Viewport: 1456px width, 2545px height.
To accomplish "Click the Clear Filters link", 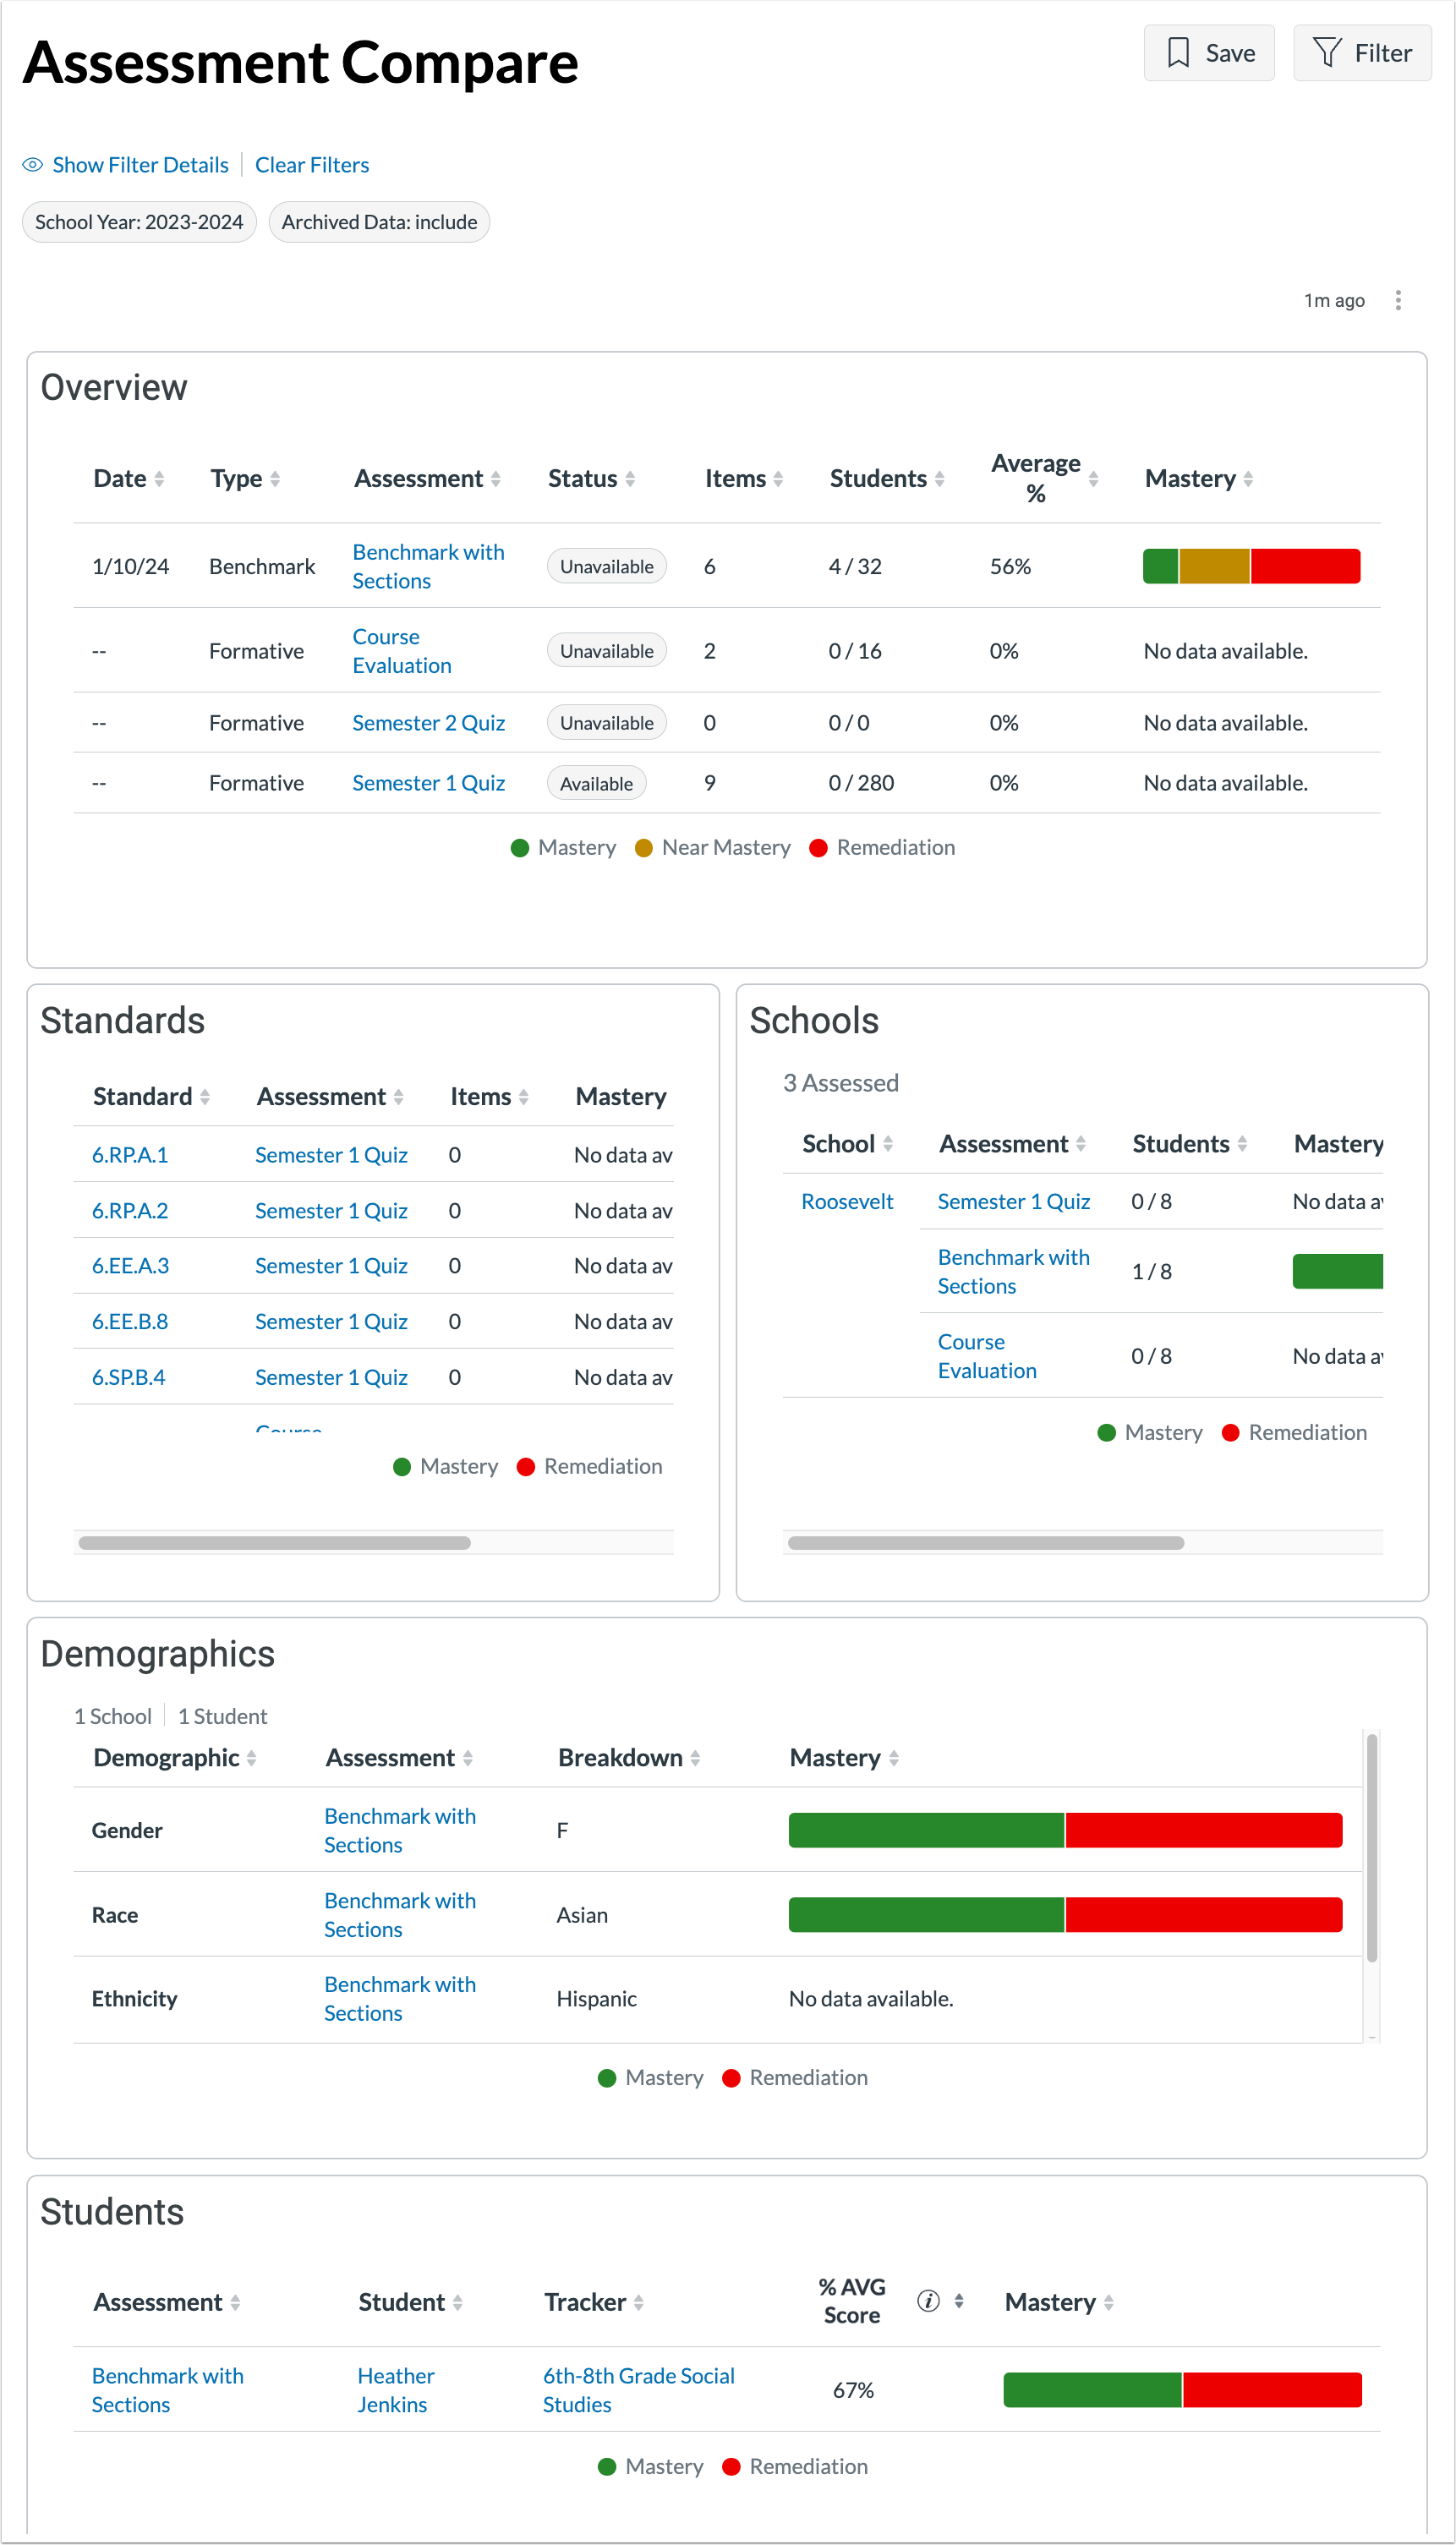I will click(312, 164).
